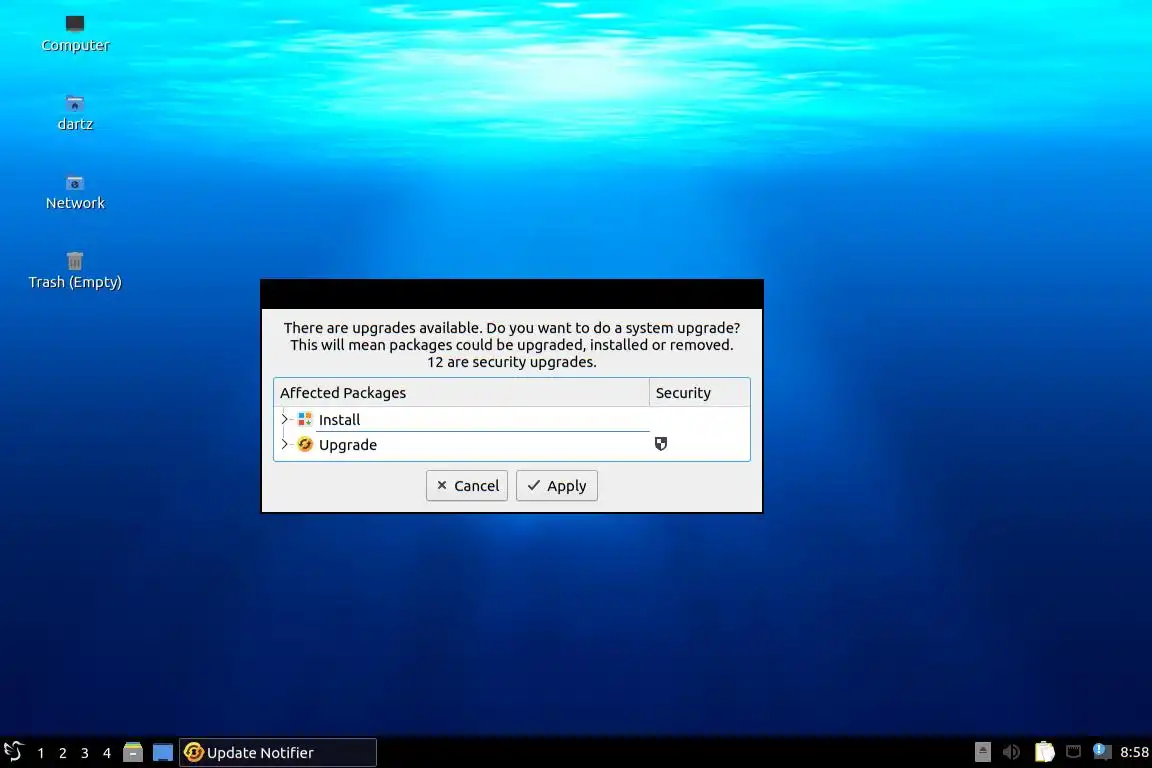Click the 8:58 clock
This screenshot has width=1152, height=768.
[1134, 752]
